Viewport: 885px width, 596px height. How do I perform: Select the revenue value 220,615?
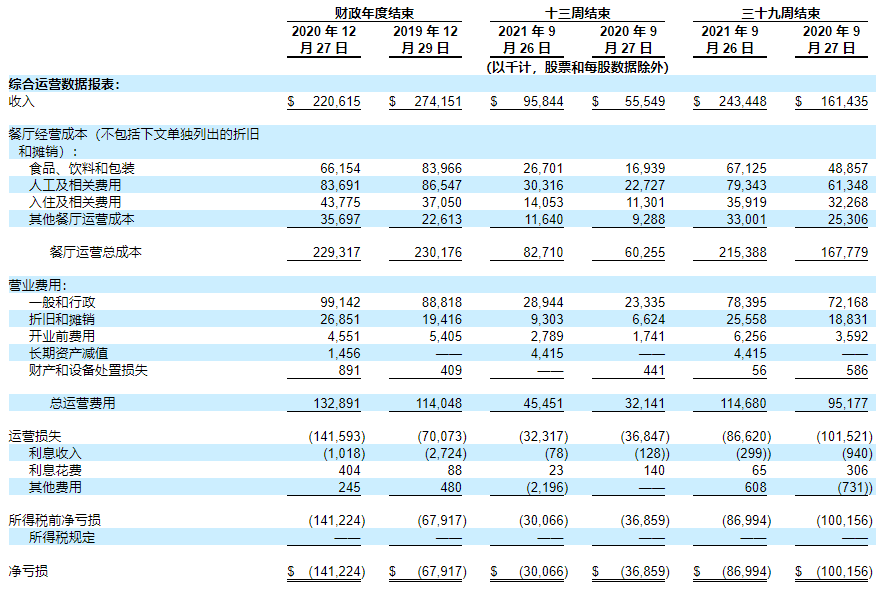tap(332, 101)
